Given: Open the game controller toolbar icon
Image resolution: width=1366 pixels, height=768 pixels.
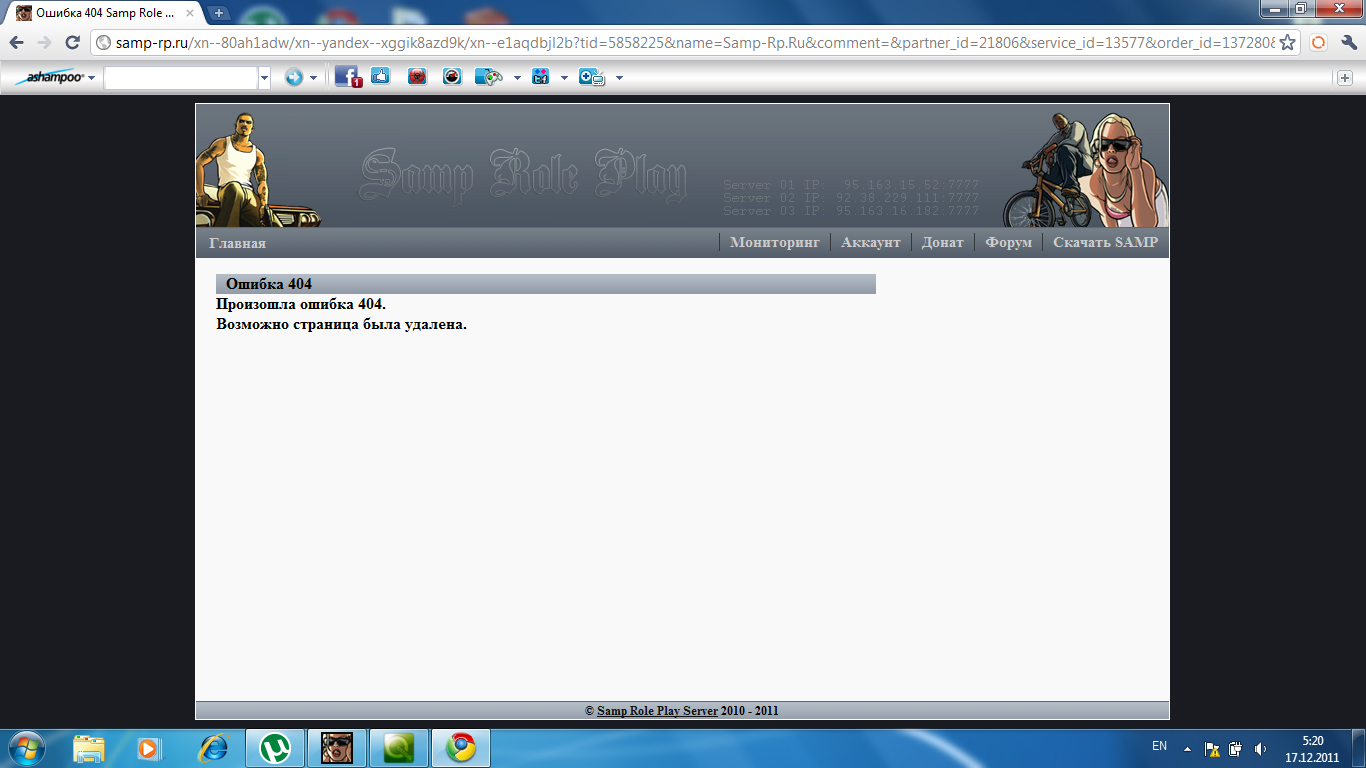Looking at the screenshot, I should (488, 77).
